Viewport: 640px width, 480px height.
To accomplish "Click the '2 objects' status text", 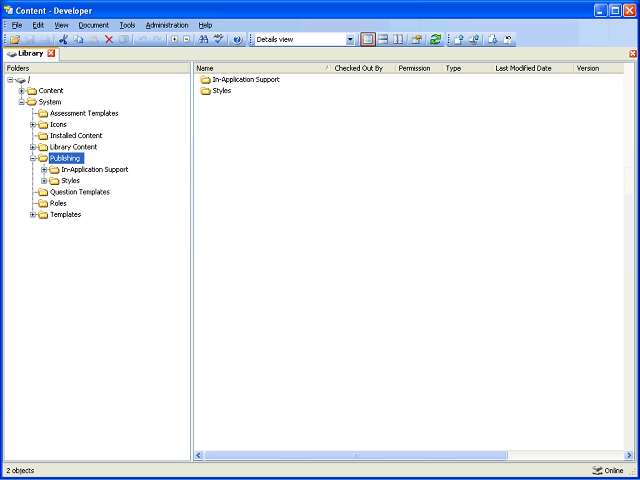I will pos(20,471).
